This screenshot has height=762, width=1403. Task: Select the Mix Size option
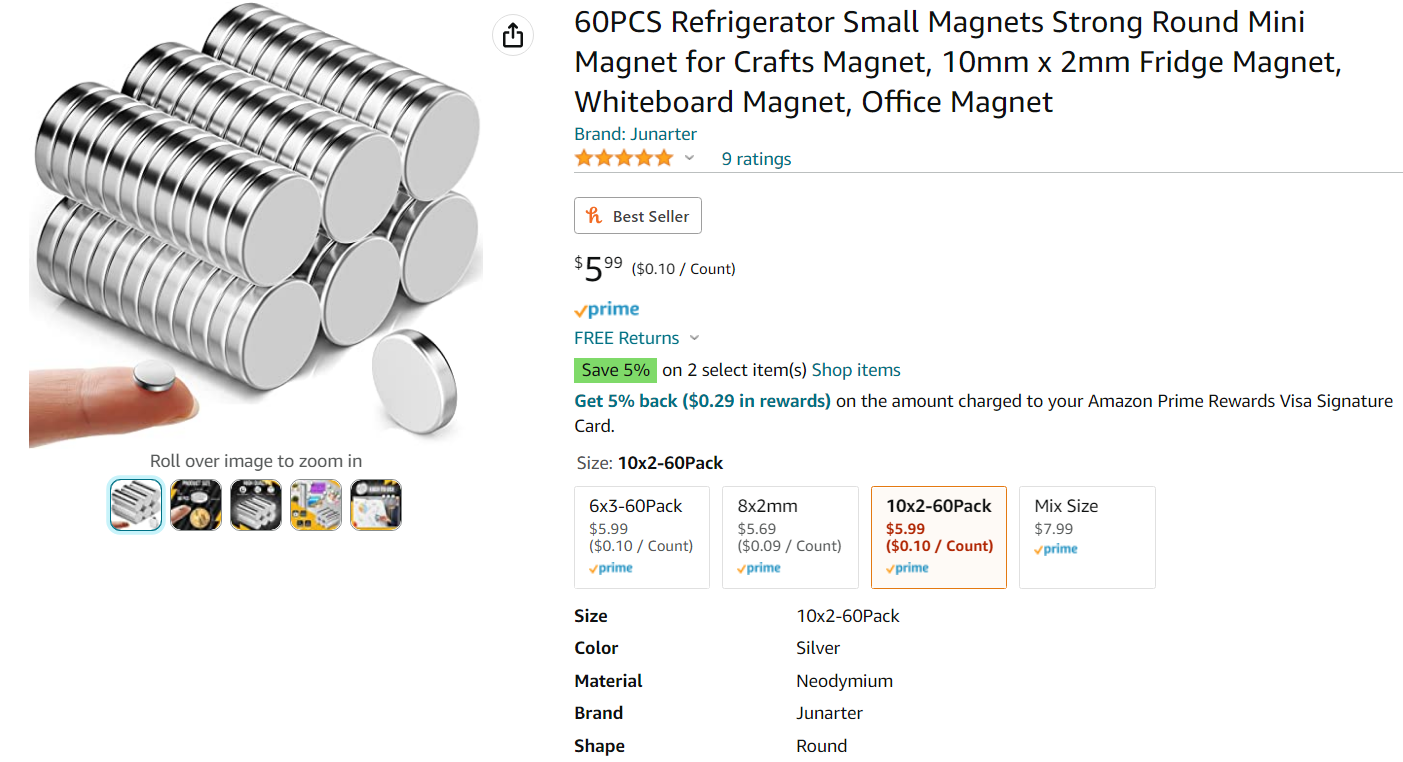click(x=1086, y=537)
